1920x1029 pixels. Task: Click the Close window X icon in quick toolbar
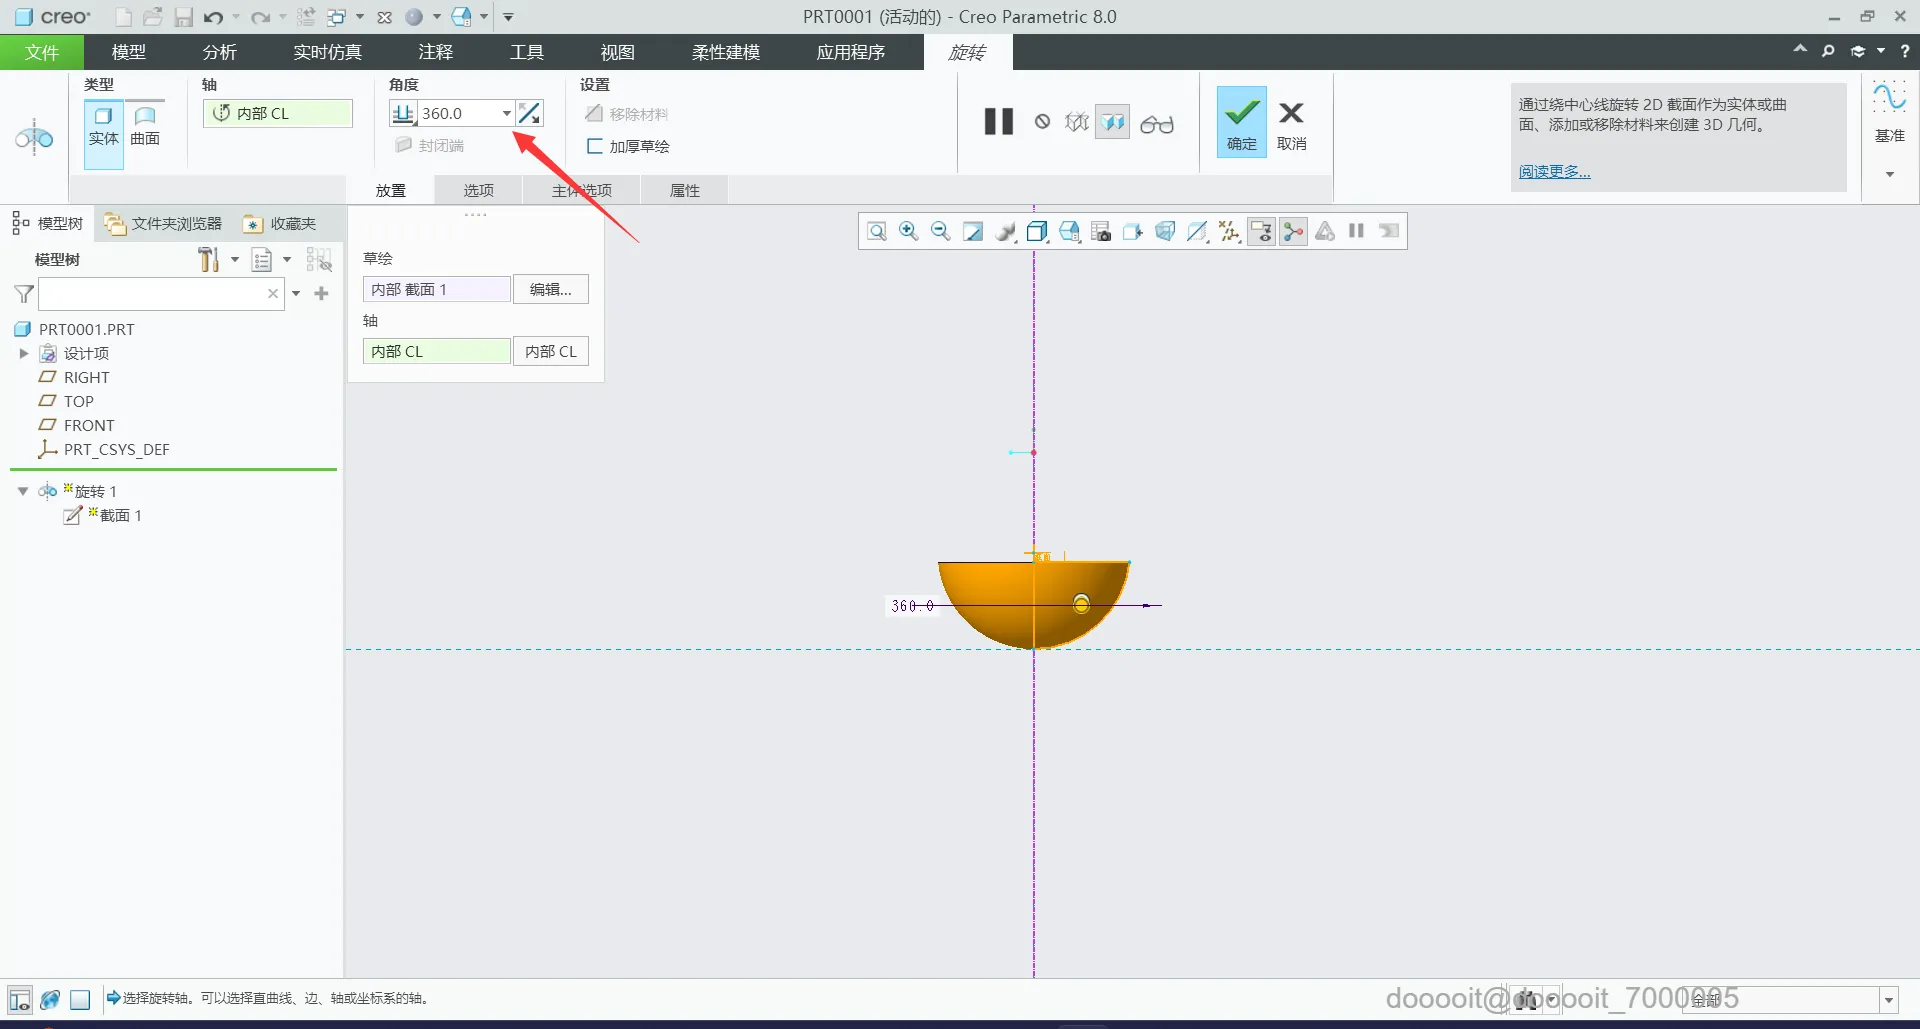click(x=384, y=17)
